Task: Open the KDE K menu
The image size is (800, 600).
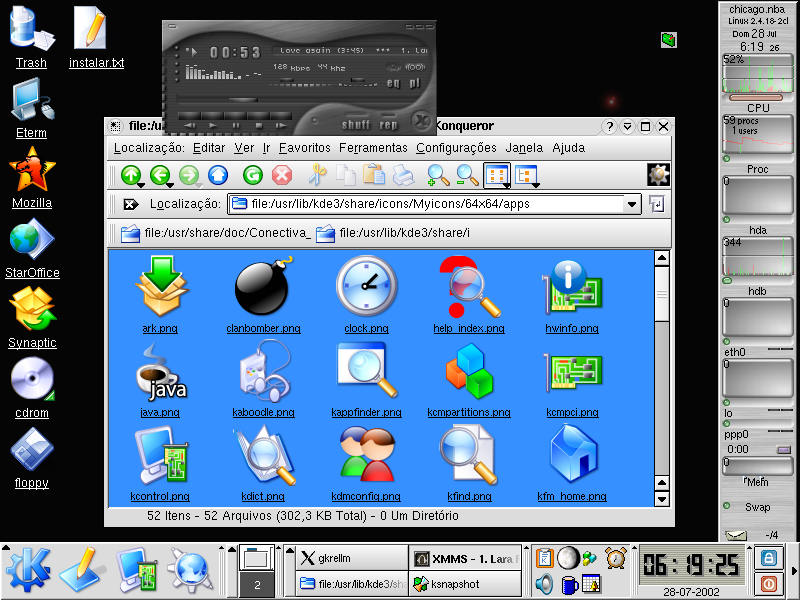Action: [28, 570]
